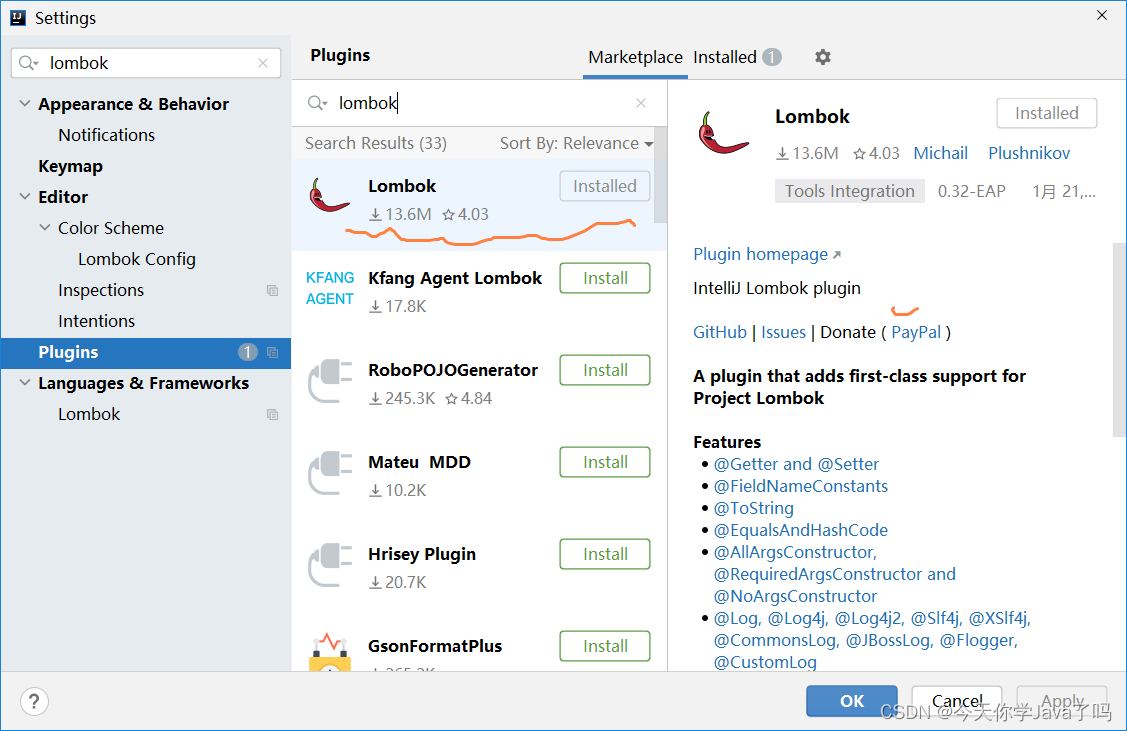The image size is (1127, 731).
Task: Open the @Getter and @Setter feature link
Action: pos(796,464)
